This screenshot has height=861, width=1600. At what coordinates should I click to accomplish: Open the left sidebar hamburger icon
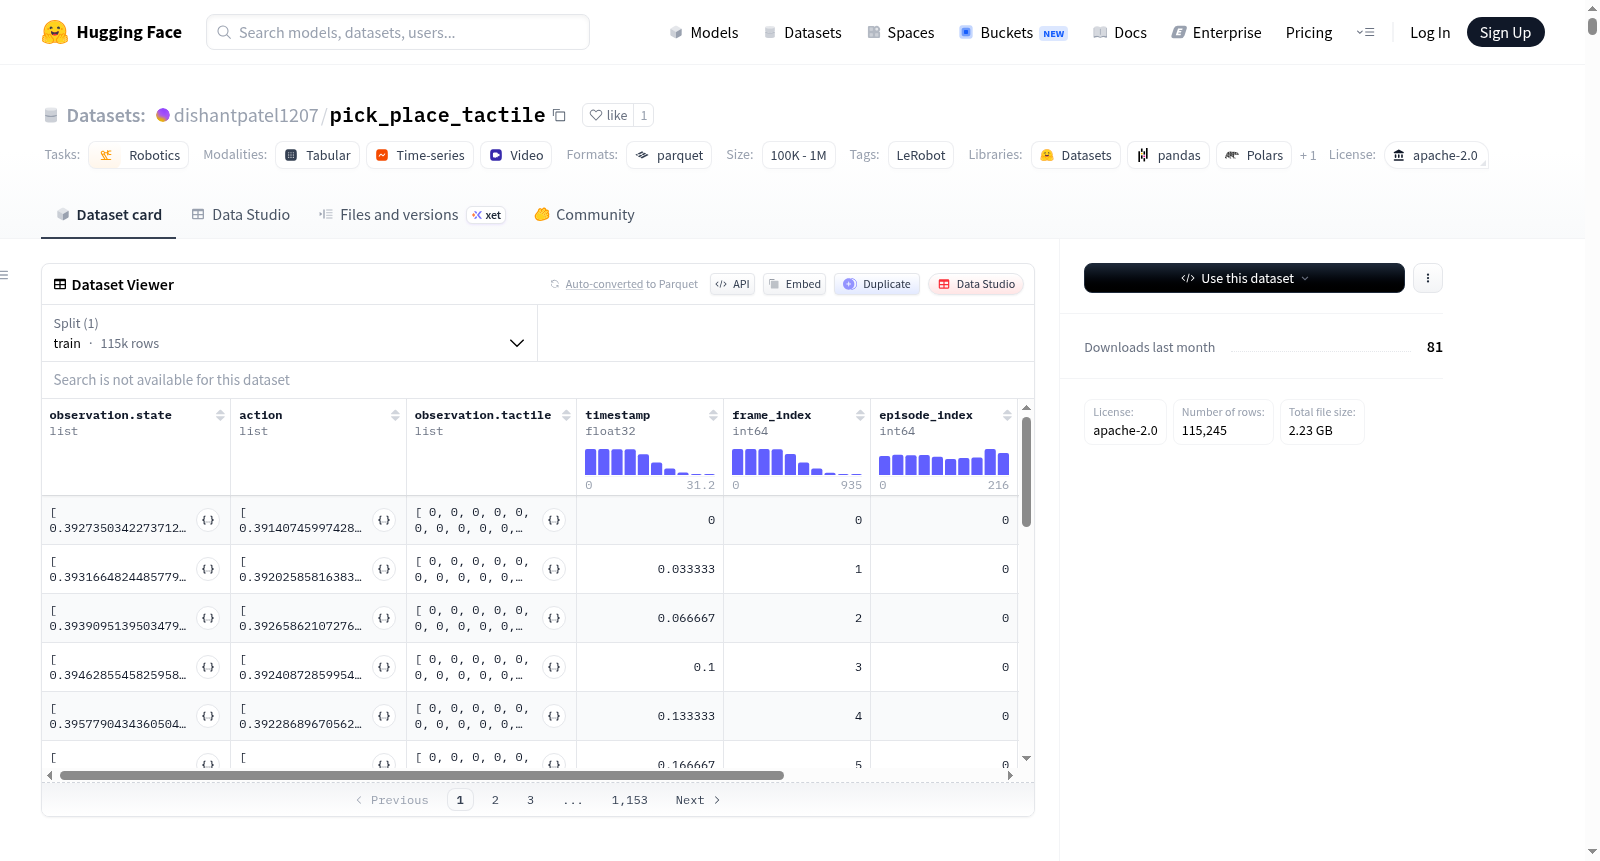point(4,275)
